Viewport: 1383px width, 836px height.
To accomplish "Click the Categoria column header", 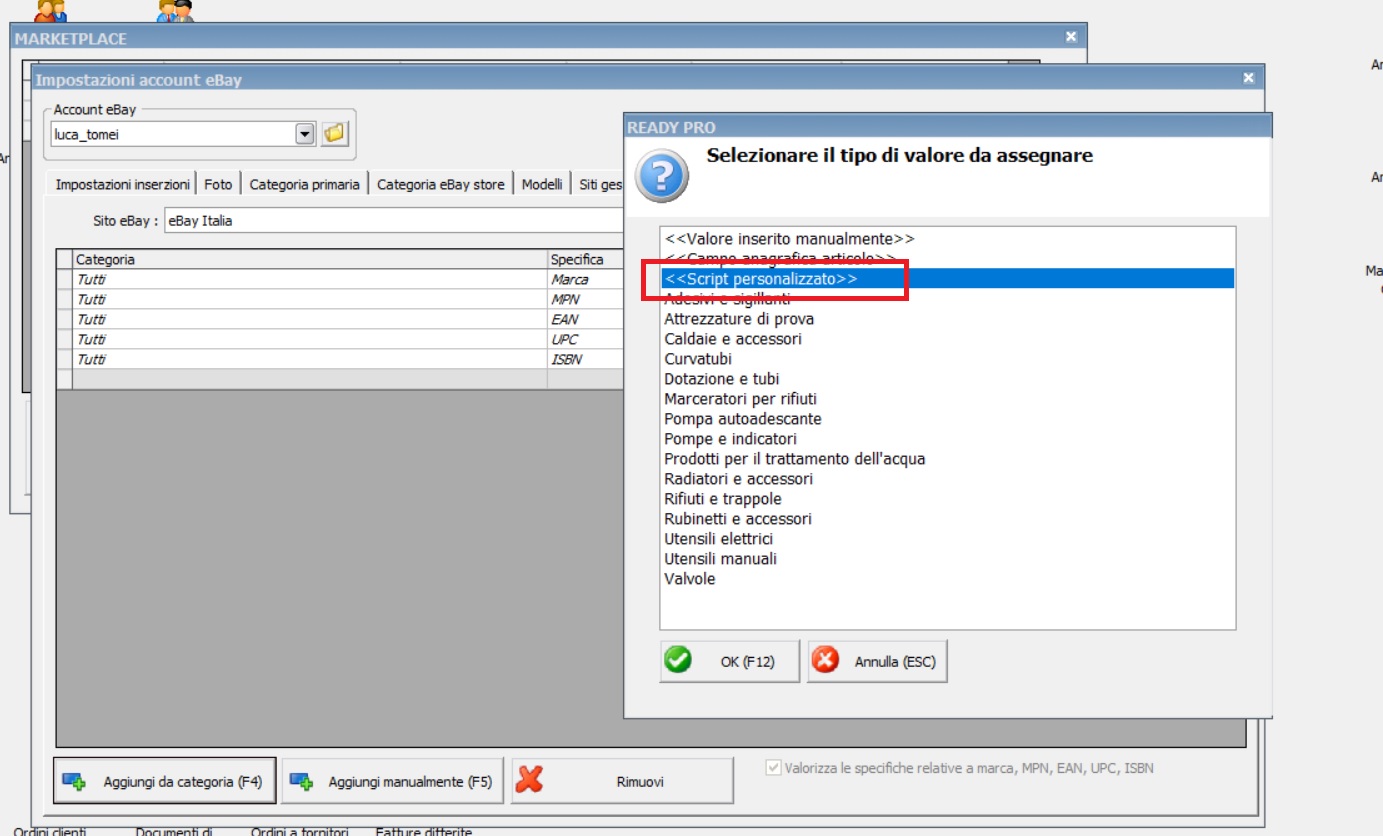I will pos(310,260).
